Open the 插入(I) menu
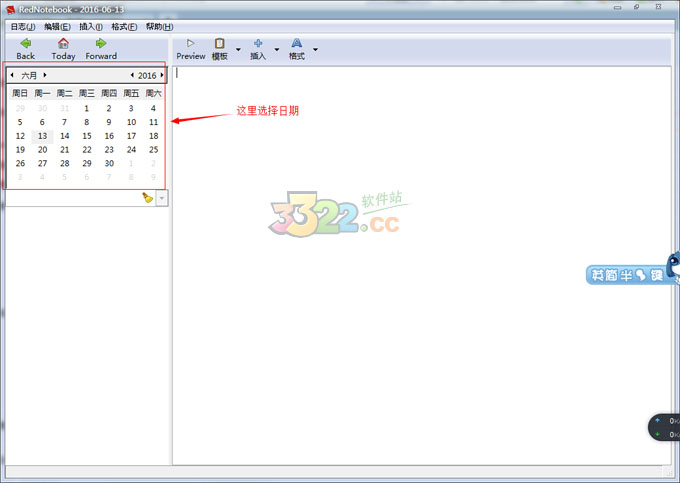 91,27
